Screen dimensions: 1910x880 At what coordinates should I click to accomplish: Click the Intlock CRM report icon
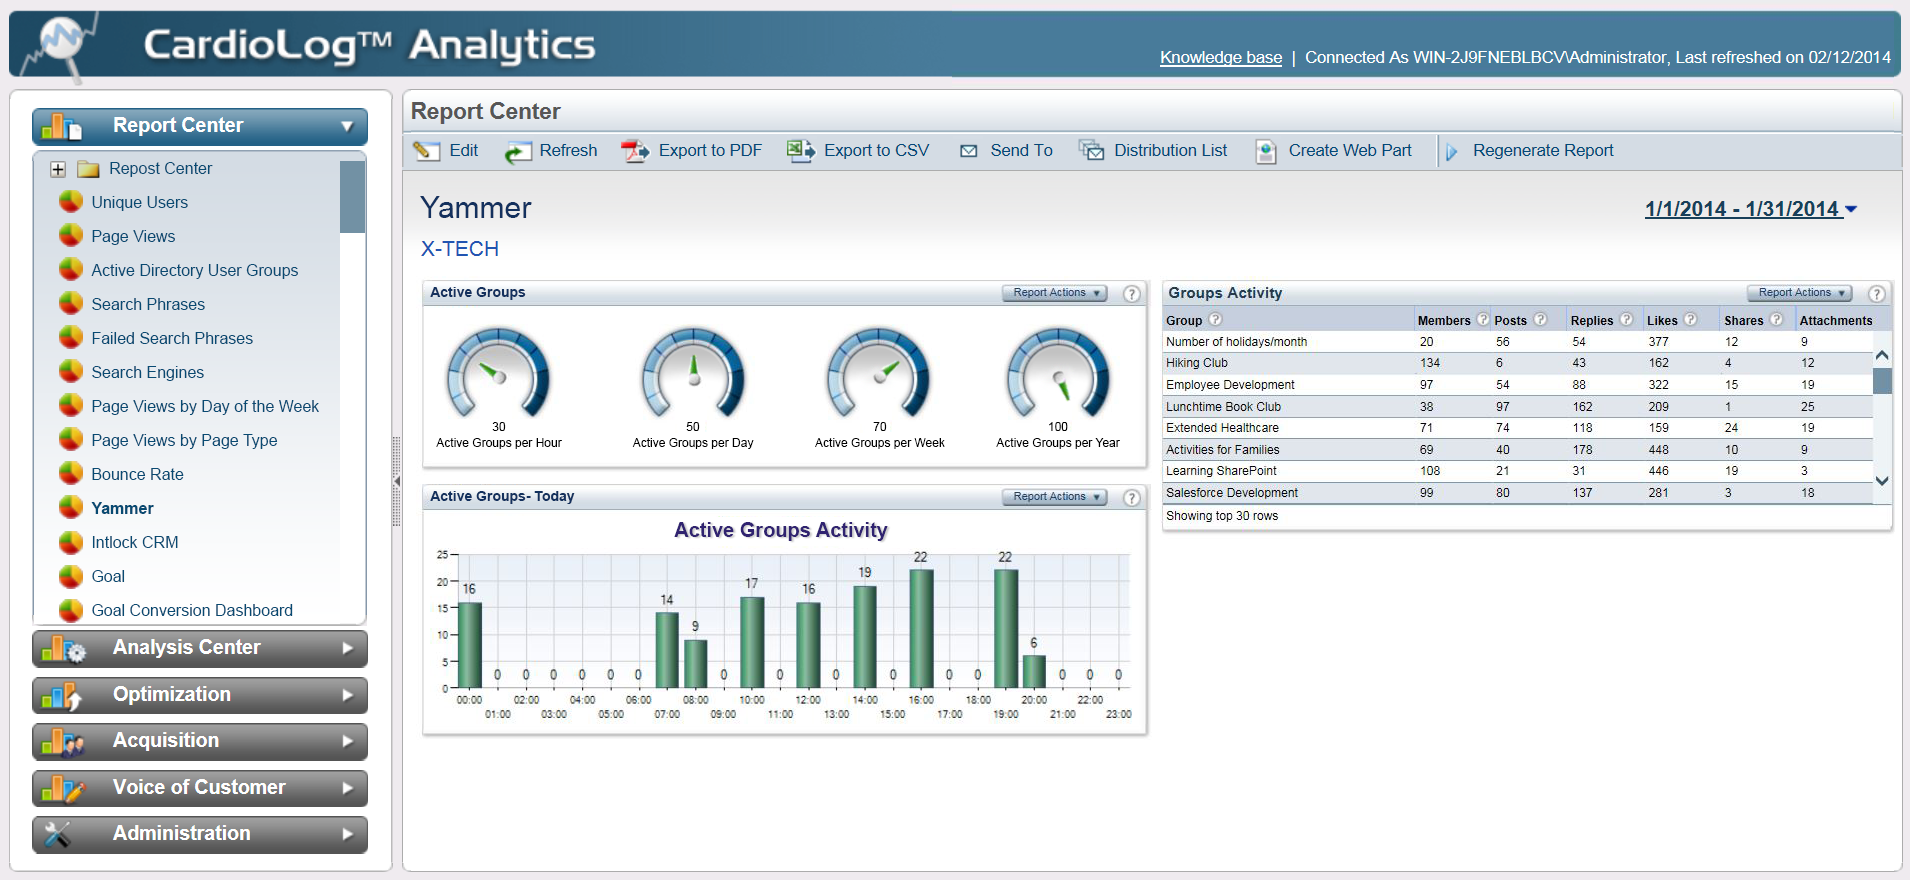[71, 542]
